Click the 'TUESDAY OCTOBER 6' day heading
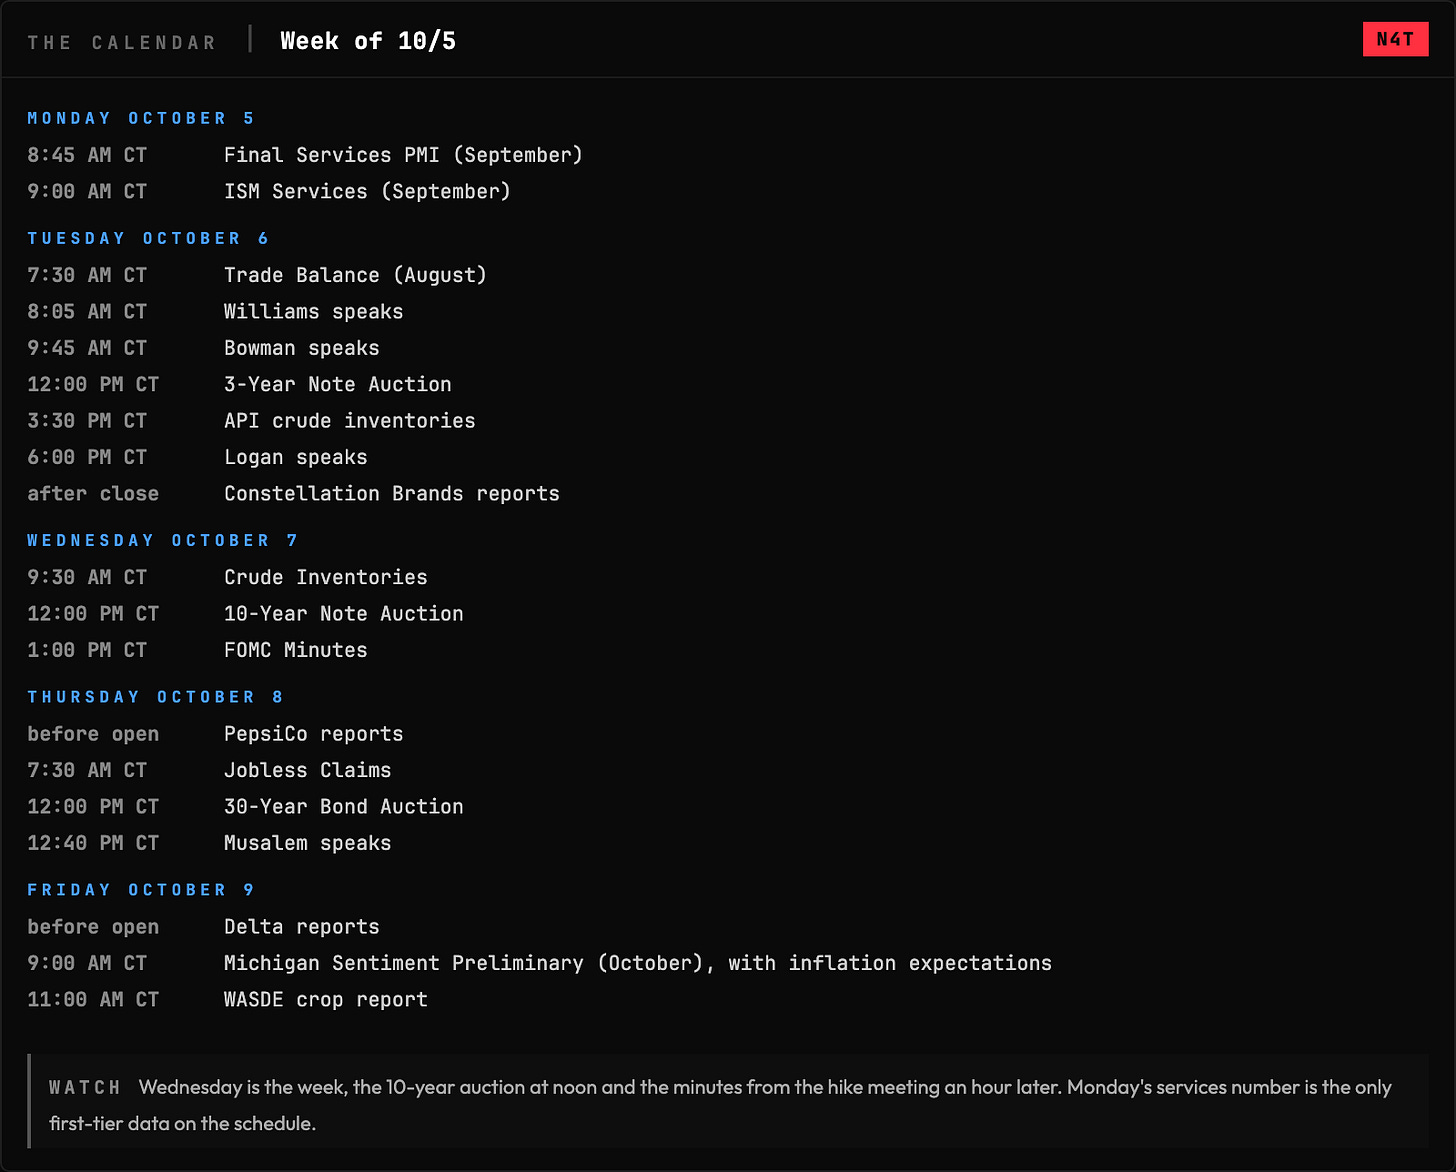Viewport: 1456px width, 1172px height. click(x=148, y=238)
